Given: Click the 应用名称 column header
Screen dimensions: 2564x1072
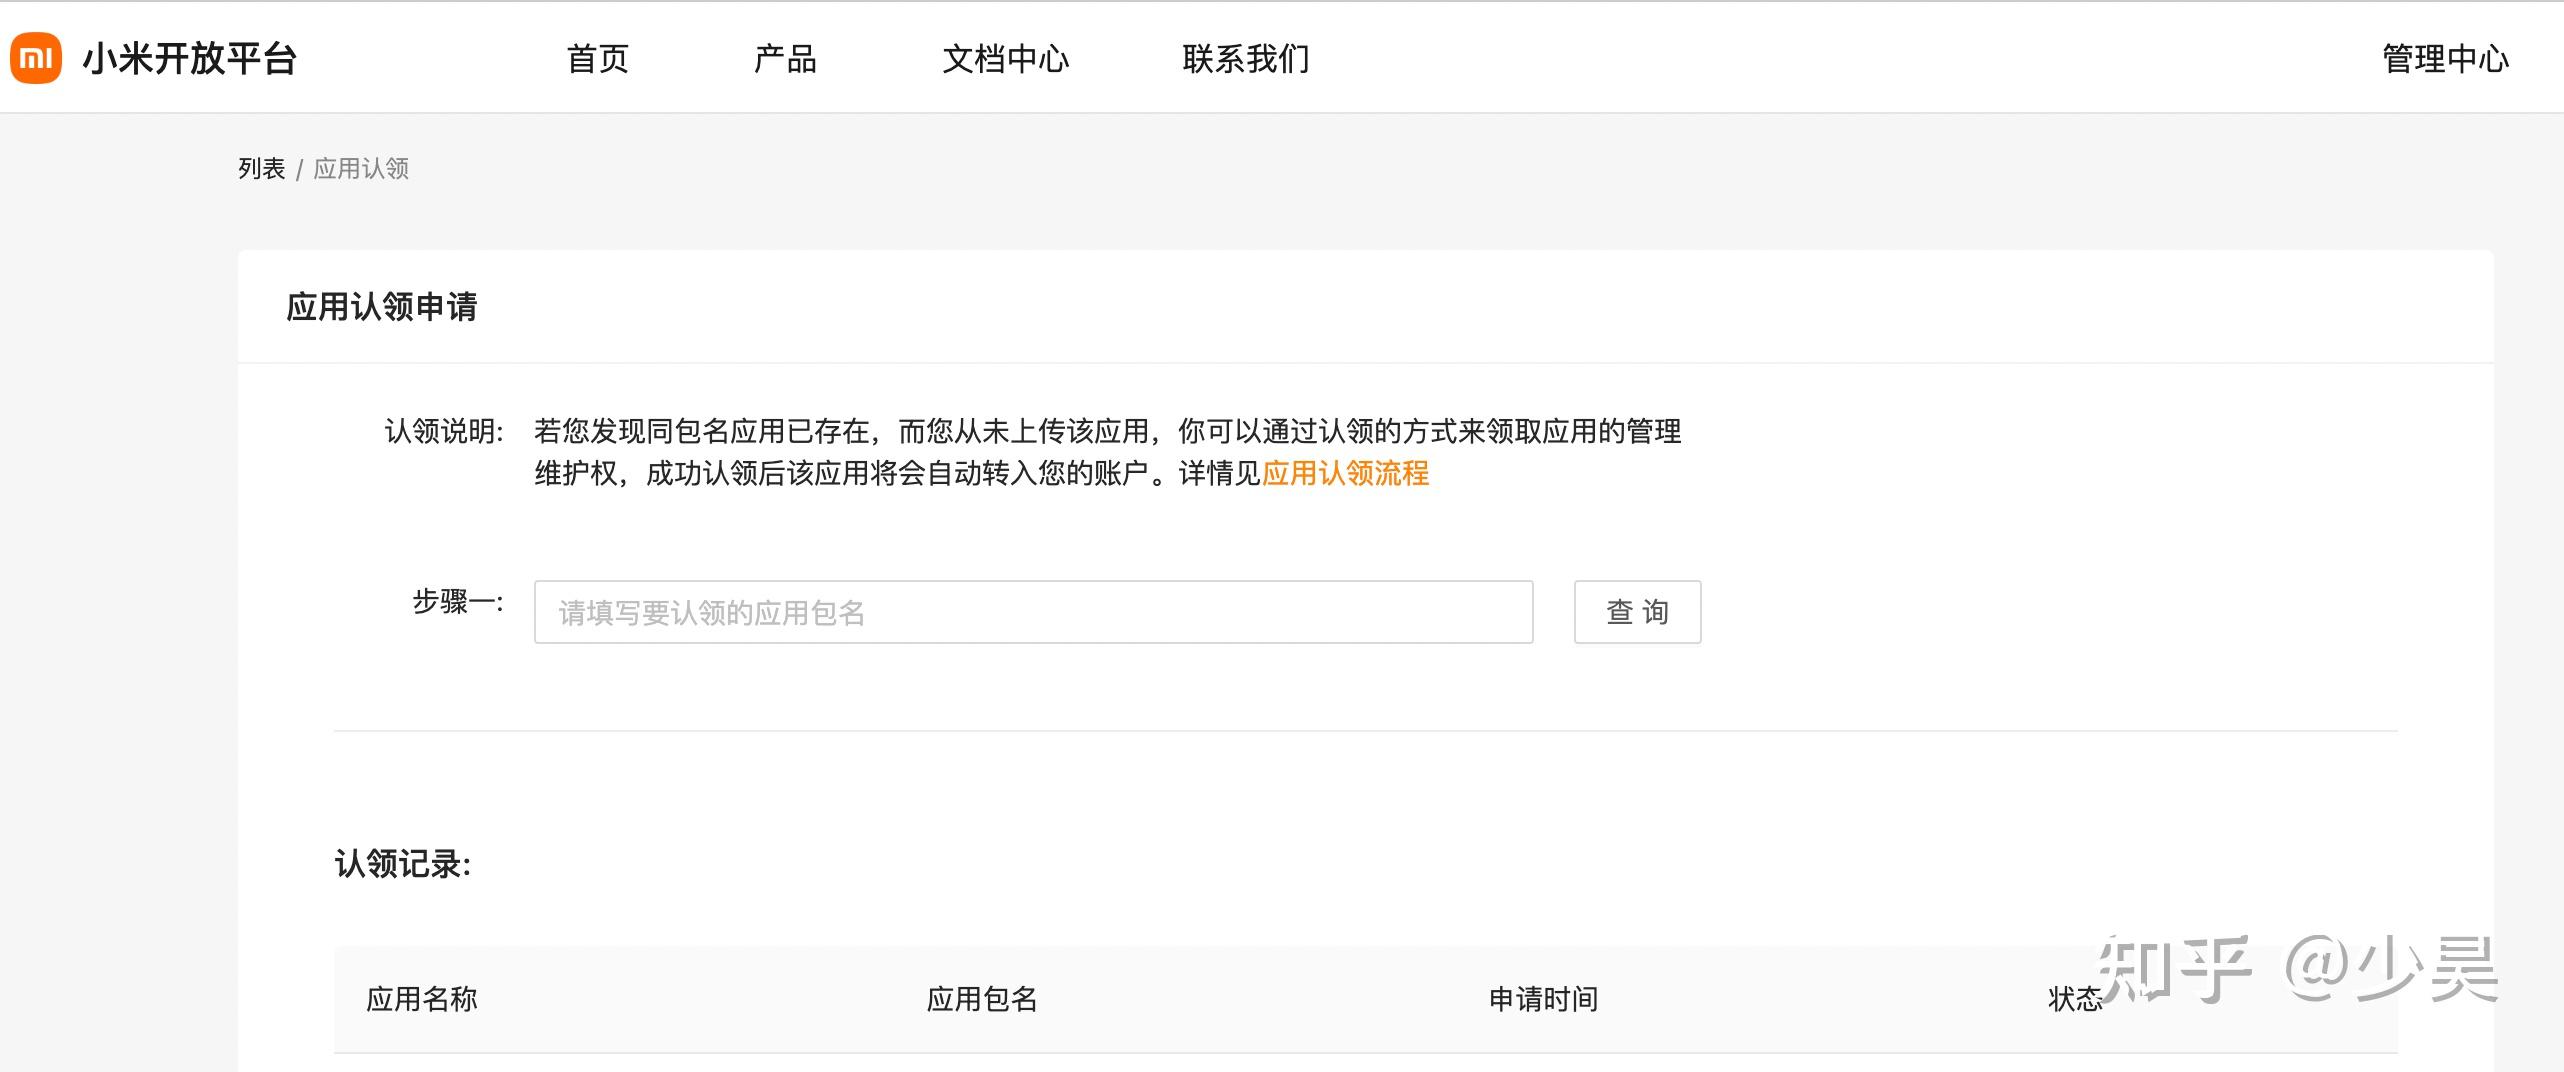Looking at the screenshot, I should pyautogui.click(x=421, y=999).
